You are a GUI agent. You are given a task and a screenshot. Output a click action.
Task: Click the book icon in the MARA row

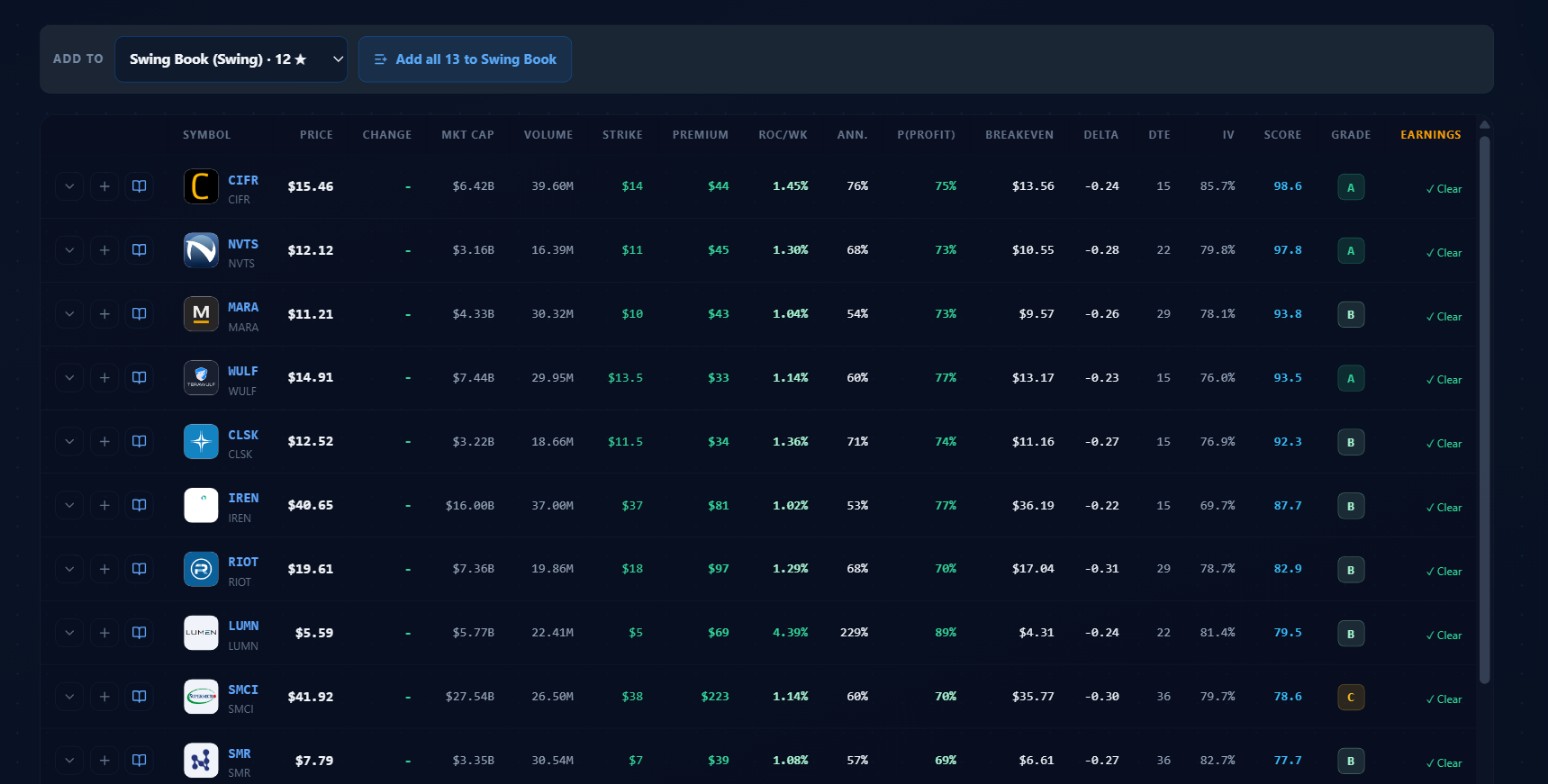tap(139, 314)
